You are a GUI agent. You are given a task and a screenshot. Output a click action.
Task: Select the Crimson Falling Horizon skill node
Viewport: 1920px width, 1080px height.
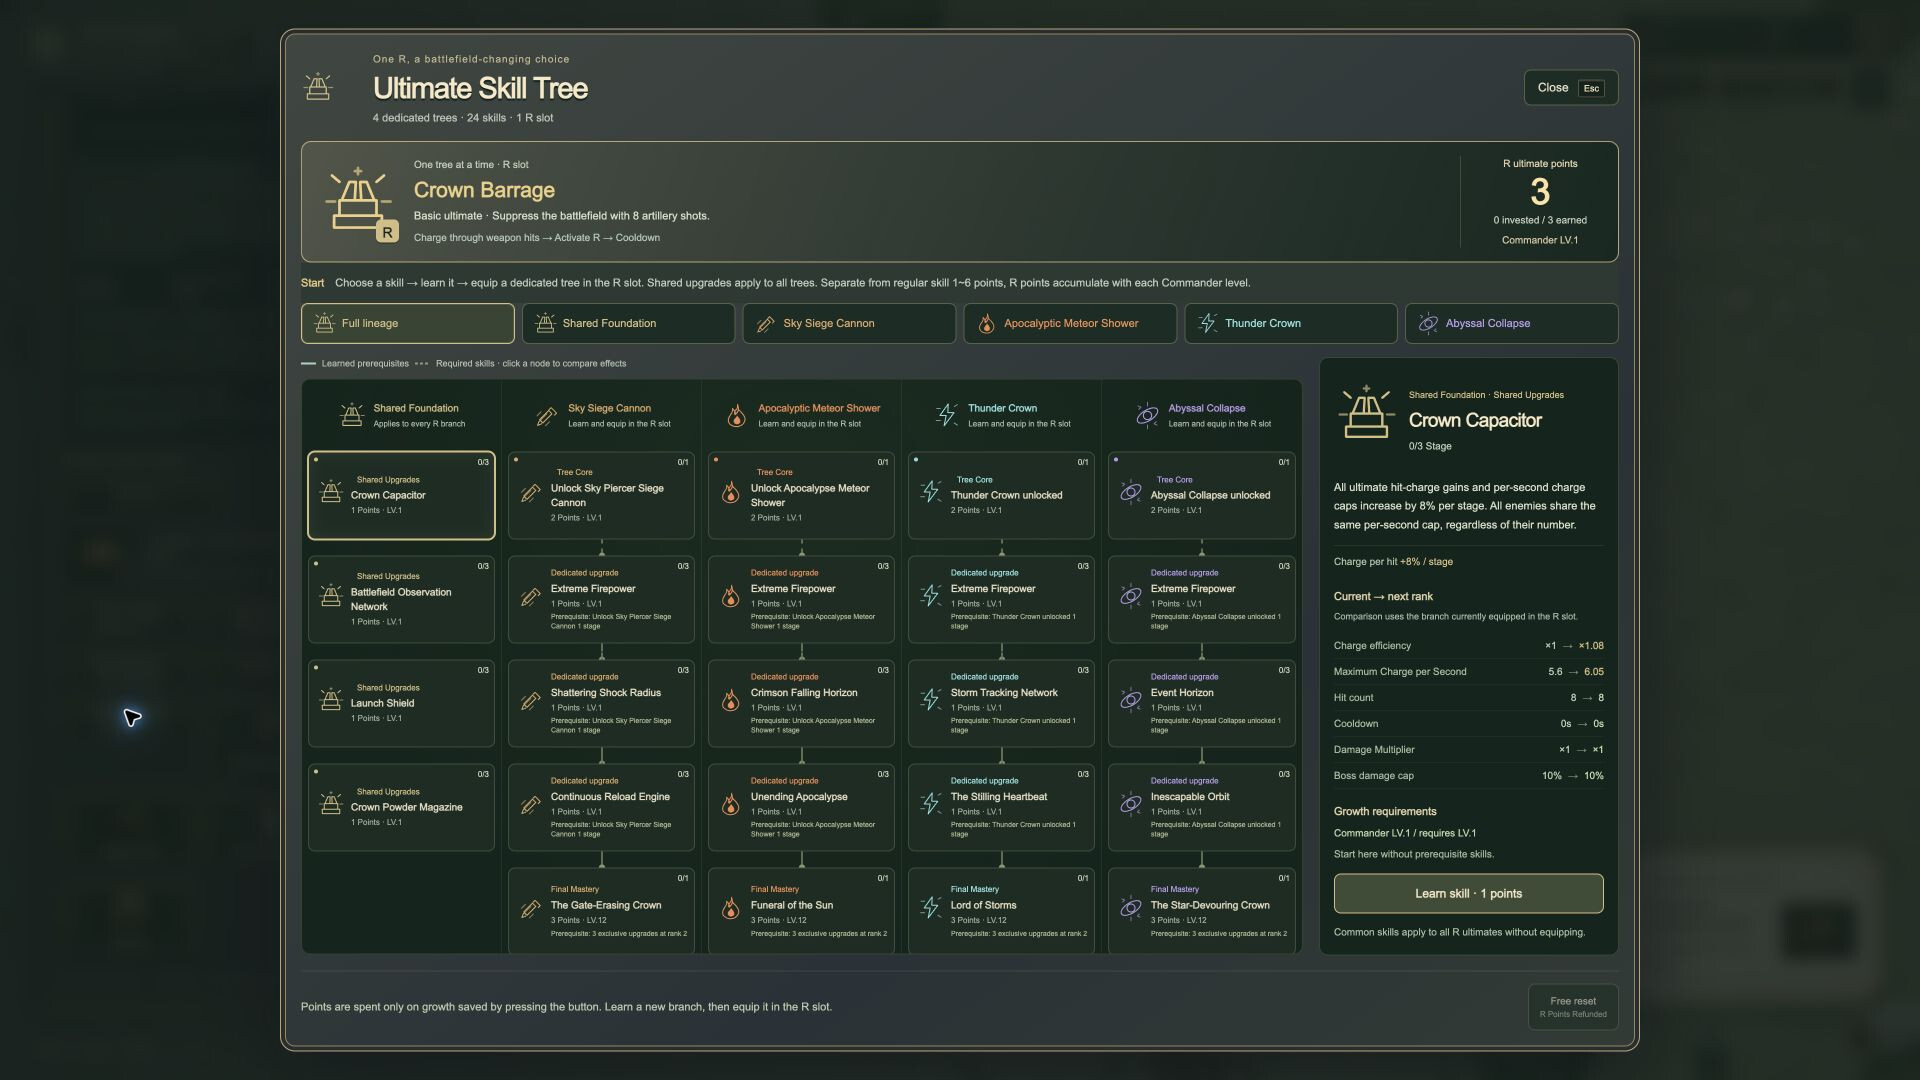coord(801,703)
